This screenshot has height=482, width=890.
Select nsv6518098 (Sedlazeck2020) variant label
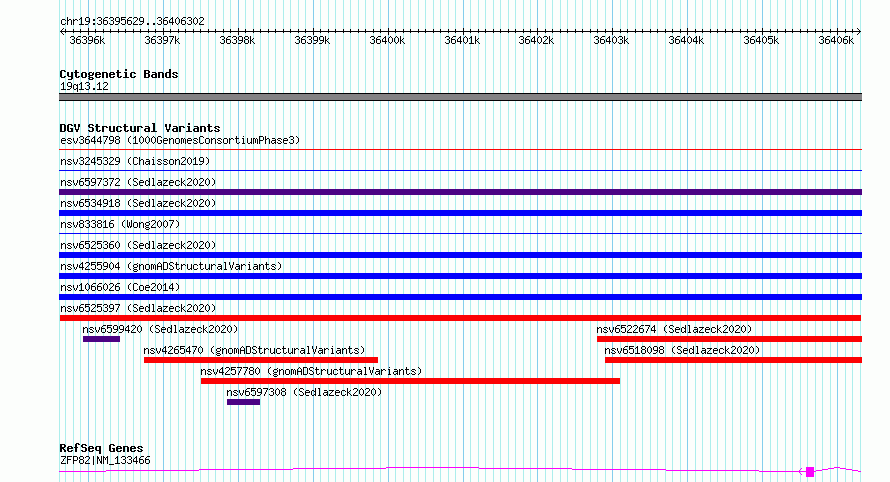tap(682, 350)
